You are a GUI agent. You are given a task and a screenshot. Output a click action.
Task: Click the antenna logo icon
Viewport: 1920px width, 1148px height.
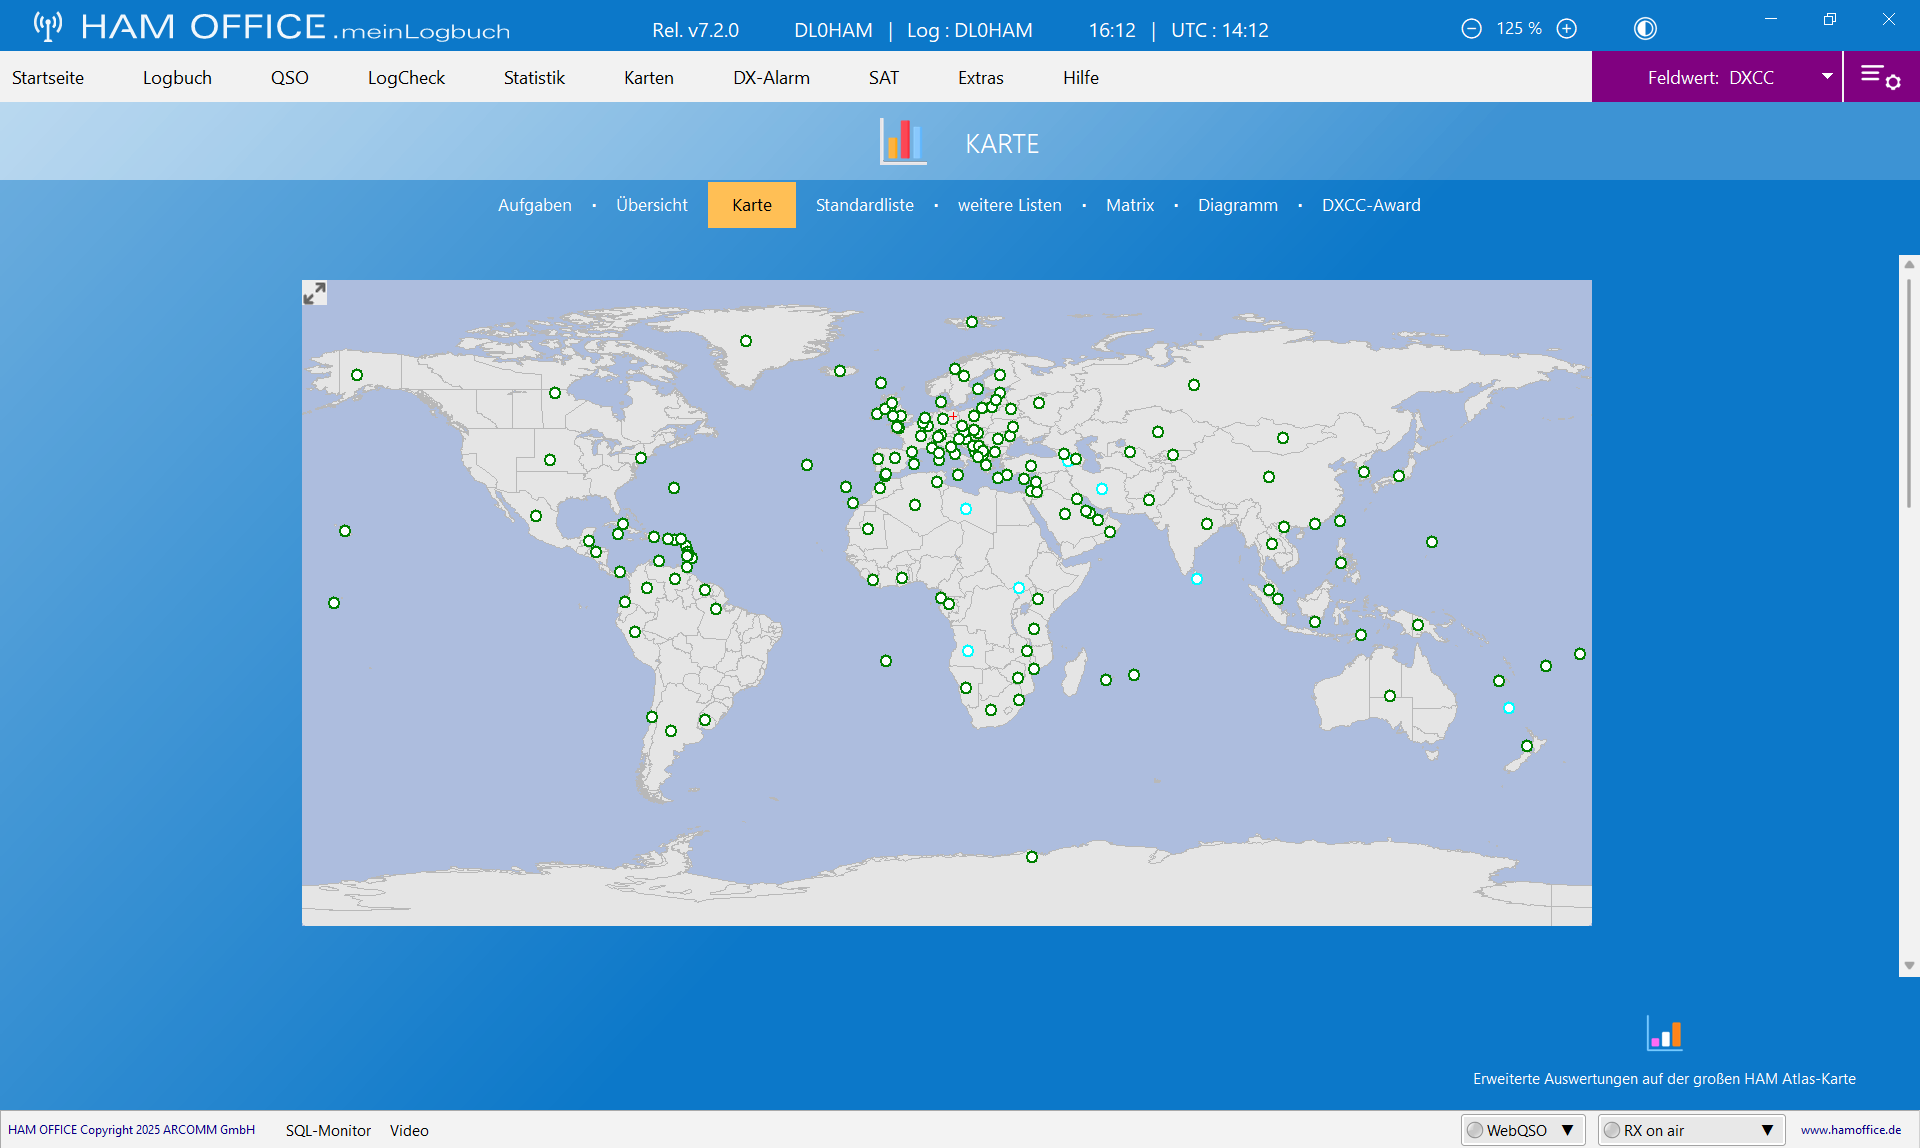pyautogui.click(x=47, y=26)
